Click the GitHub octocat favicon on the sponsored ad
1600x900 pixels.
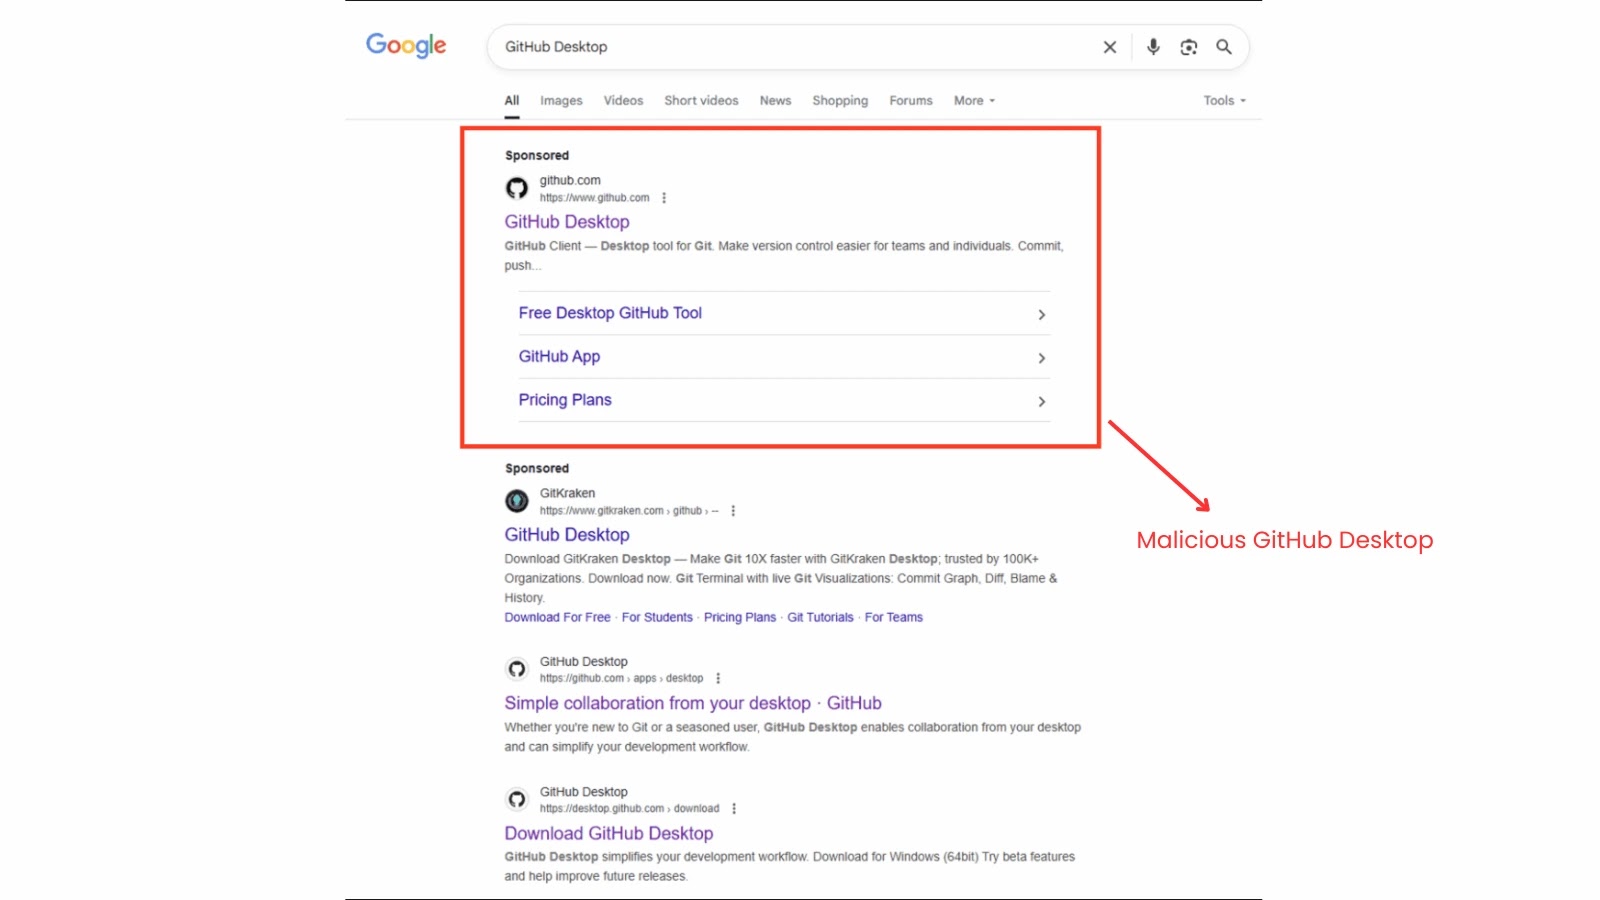click(x=517, y=188)
